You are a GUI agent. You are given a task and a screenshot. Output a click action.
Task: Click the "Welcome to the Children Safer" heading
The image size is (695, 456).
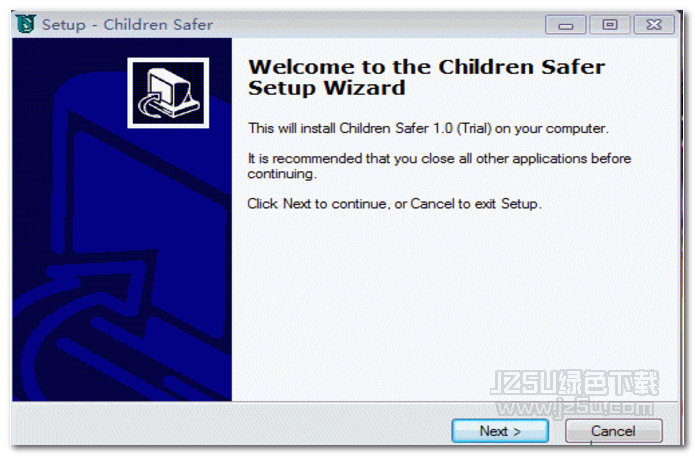click(426, 67)
